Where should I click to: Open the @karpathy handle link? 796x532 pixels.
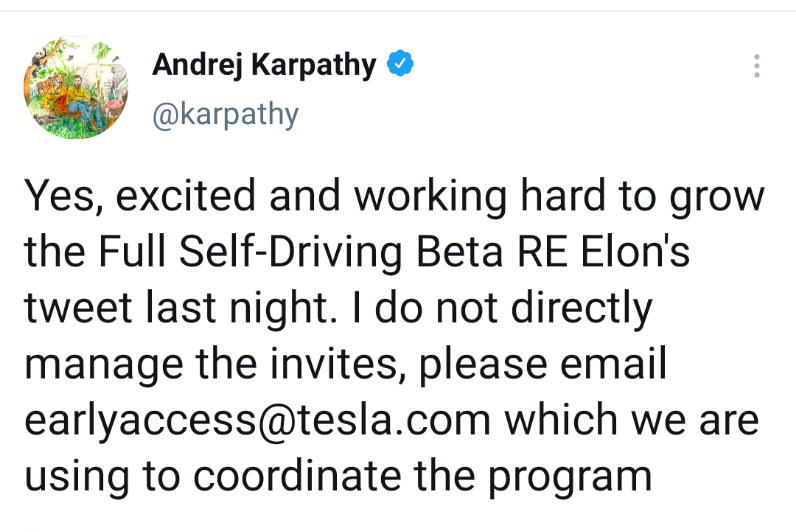[x=225, y=114]
